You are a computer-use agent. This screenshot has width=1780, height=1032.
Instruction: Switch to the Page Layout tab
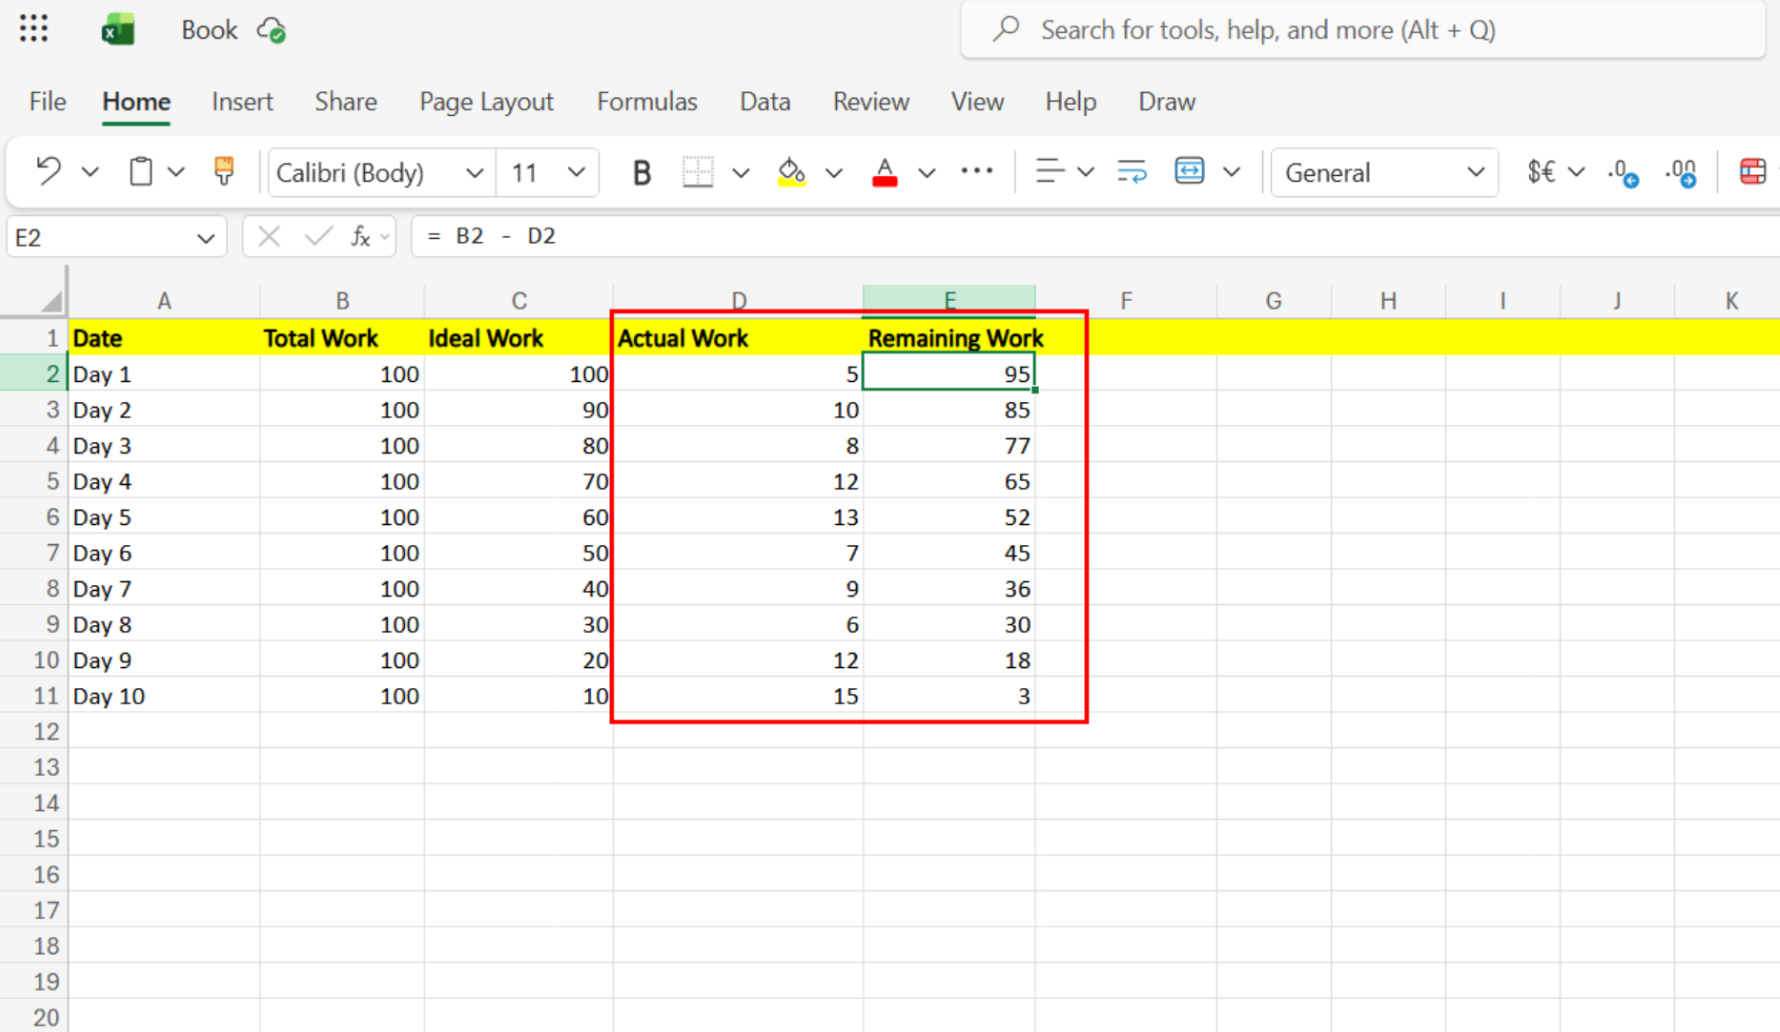click(486, 101)
